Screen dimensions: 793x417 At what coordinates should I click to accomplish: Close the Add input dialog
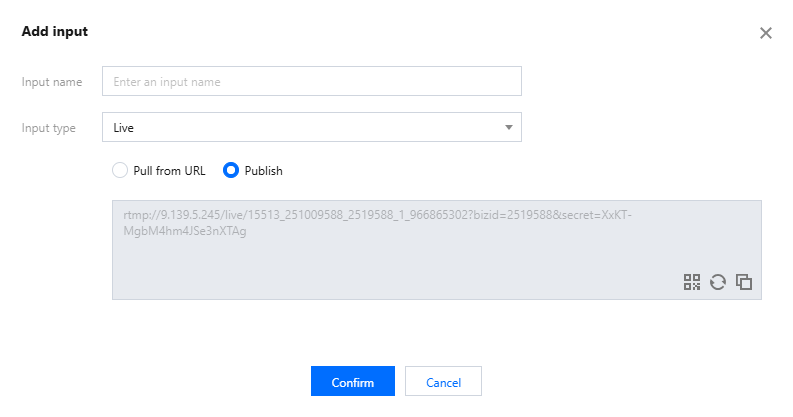click(x=766, y=33)
